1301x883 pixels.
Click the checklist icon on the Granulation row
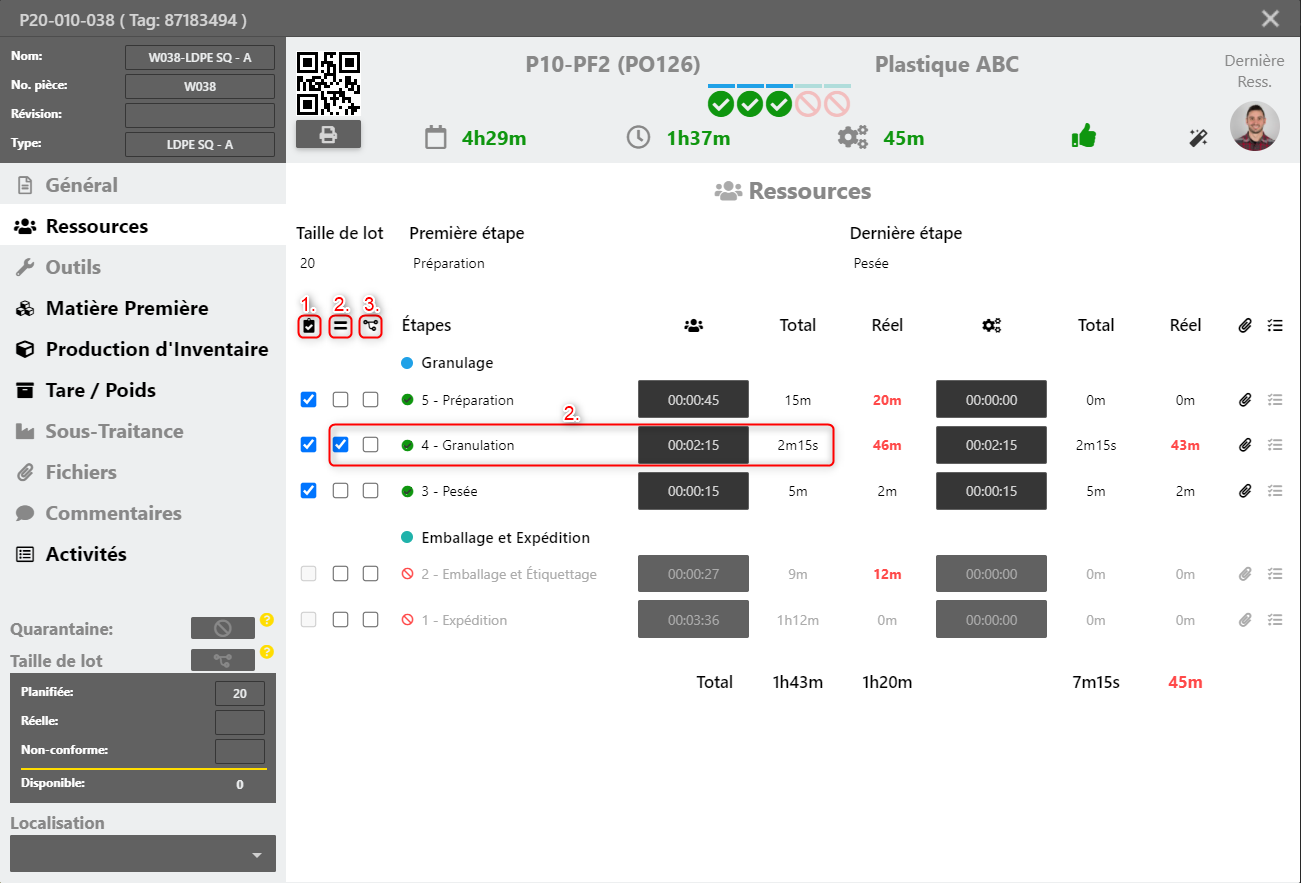coord(1275,445)
